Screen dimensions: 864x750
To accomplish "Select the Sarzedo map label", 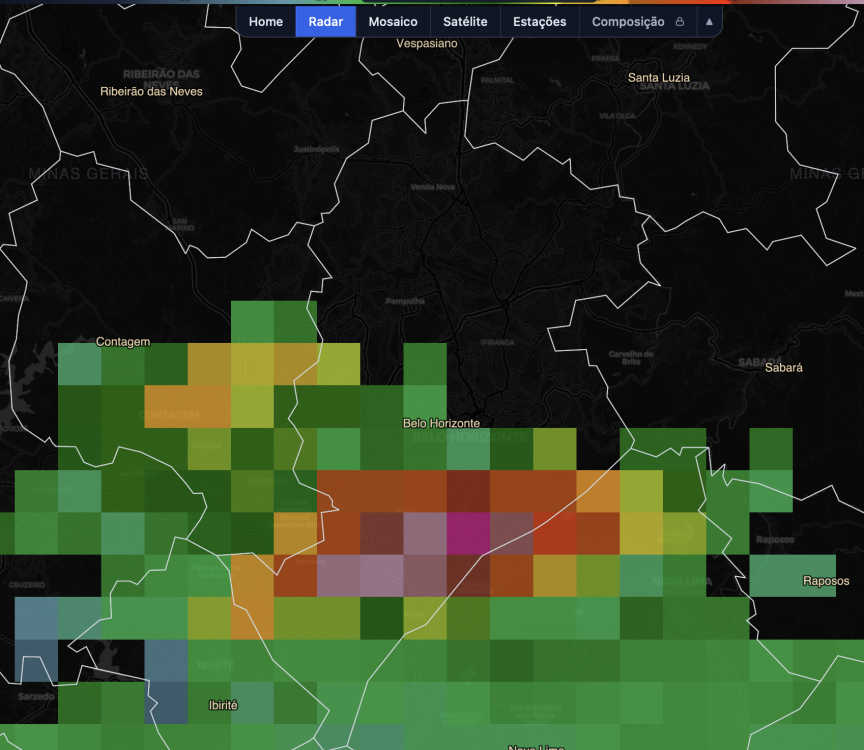I will [x=36, y=696].
